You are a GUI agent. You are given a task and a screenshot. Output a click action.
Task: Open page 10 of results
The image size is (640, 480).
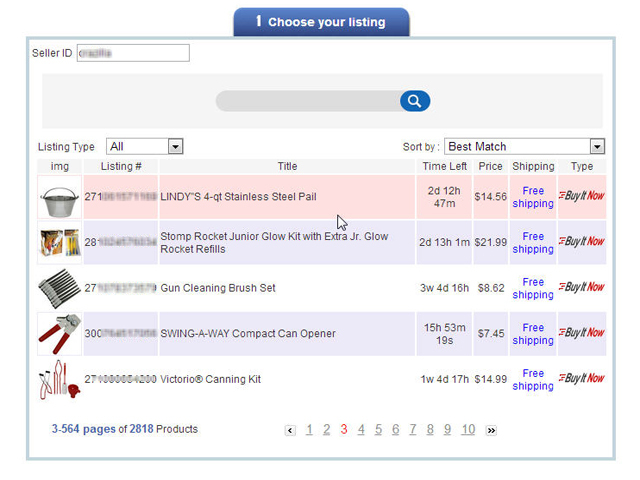(468, 429)
